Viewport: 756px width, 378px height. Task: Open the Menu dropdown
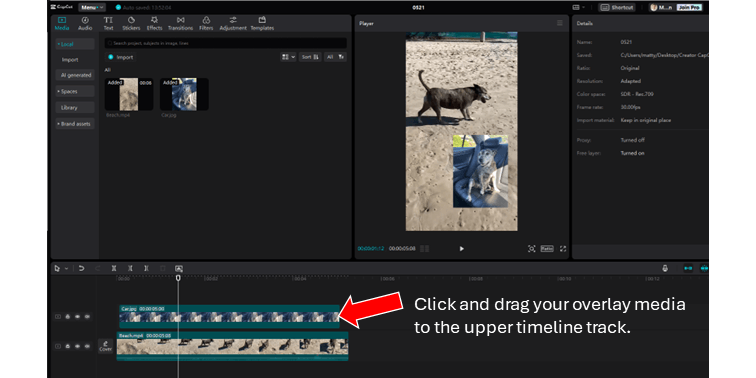[92, 8]
